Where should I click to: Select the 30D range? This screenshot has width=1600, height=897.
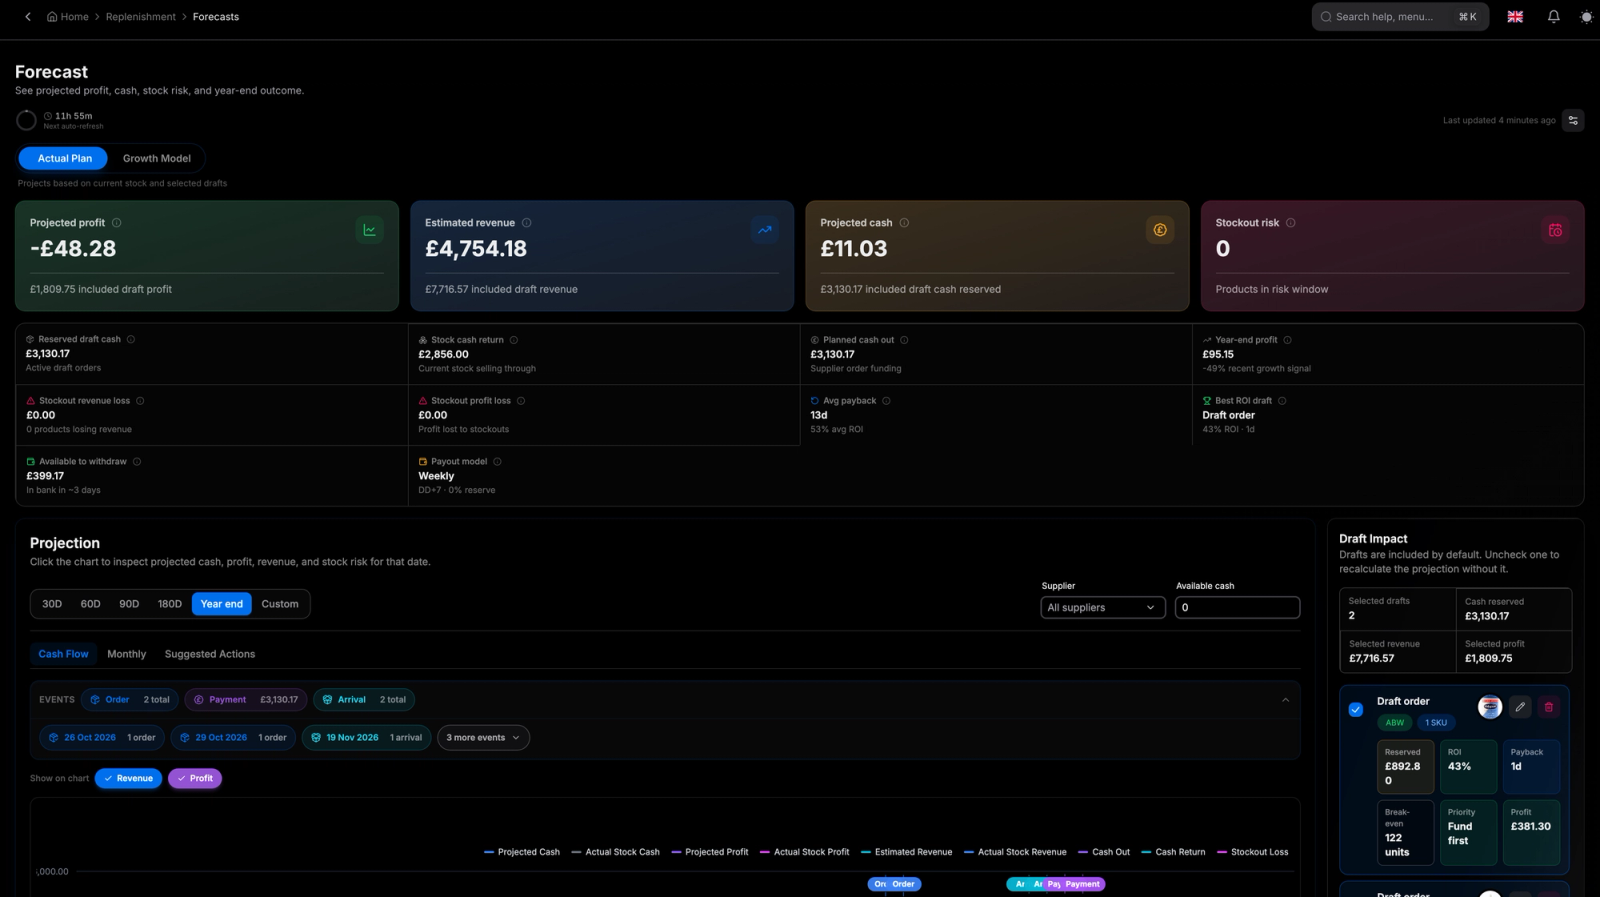pos(52,604)
